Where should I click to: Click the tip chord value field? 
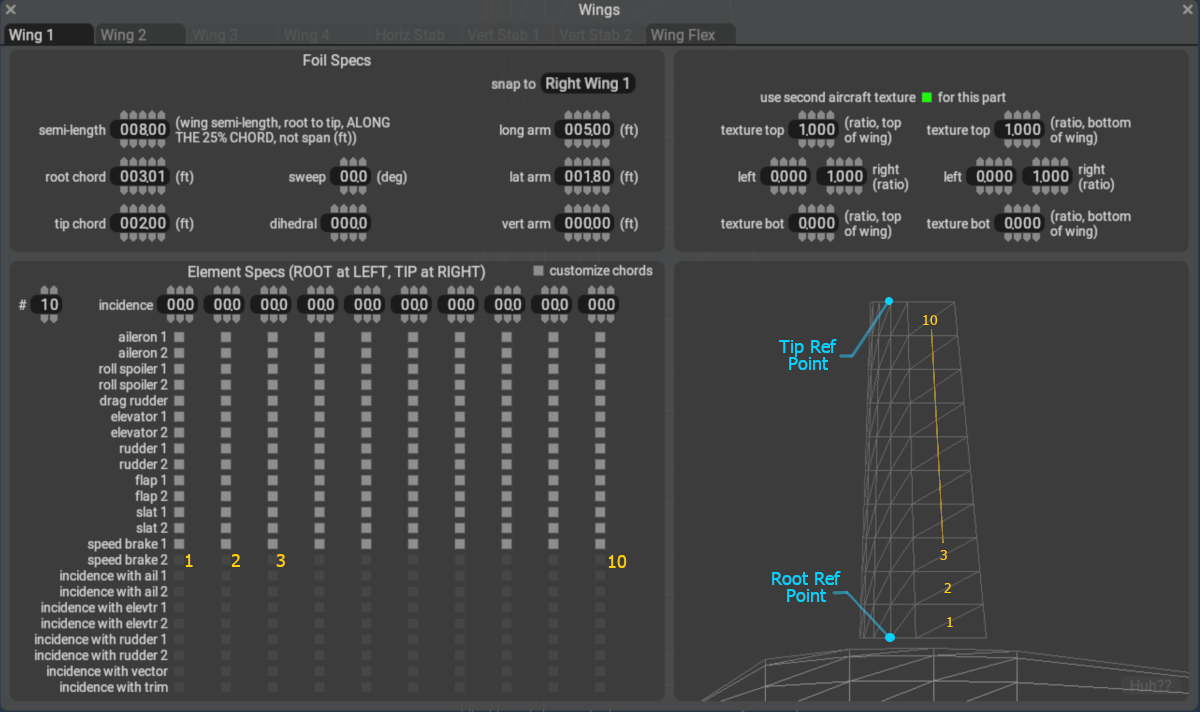tap(139, 224)
